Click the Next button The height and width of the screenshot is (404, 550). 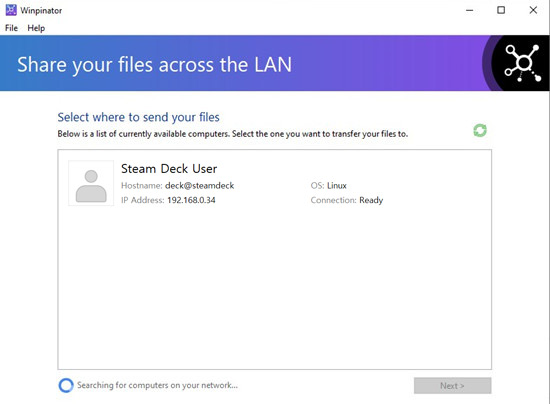pyautogui.click(x=452, y=386)
